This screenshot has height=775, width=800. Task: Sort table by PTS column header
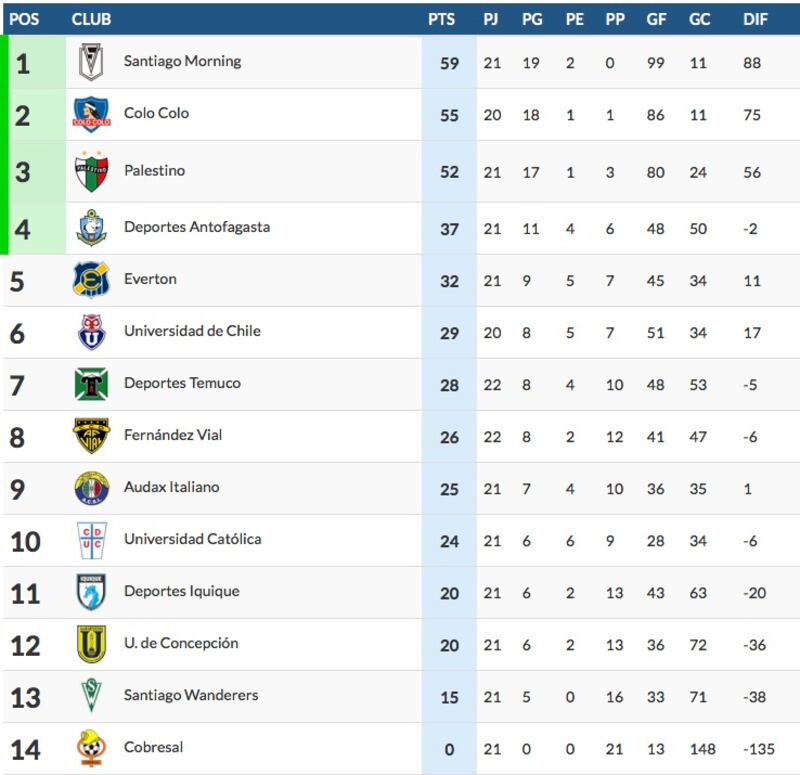click(x=441, y=19)
